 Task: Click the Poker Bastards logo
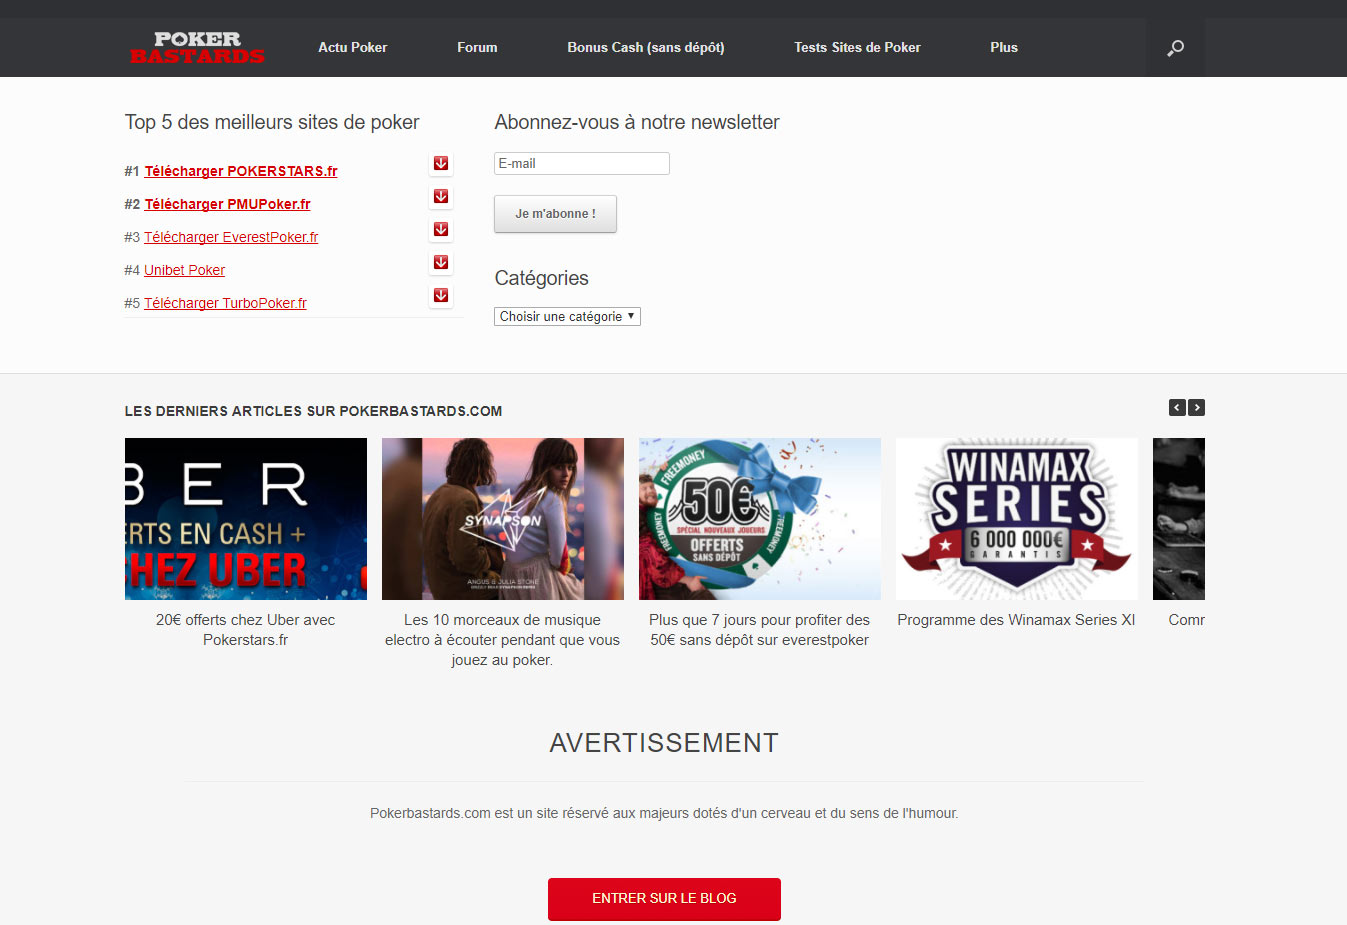click(197, 47)
